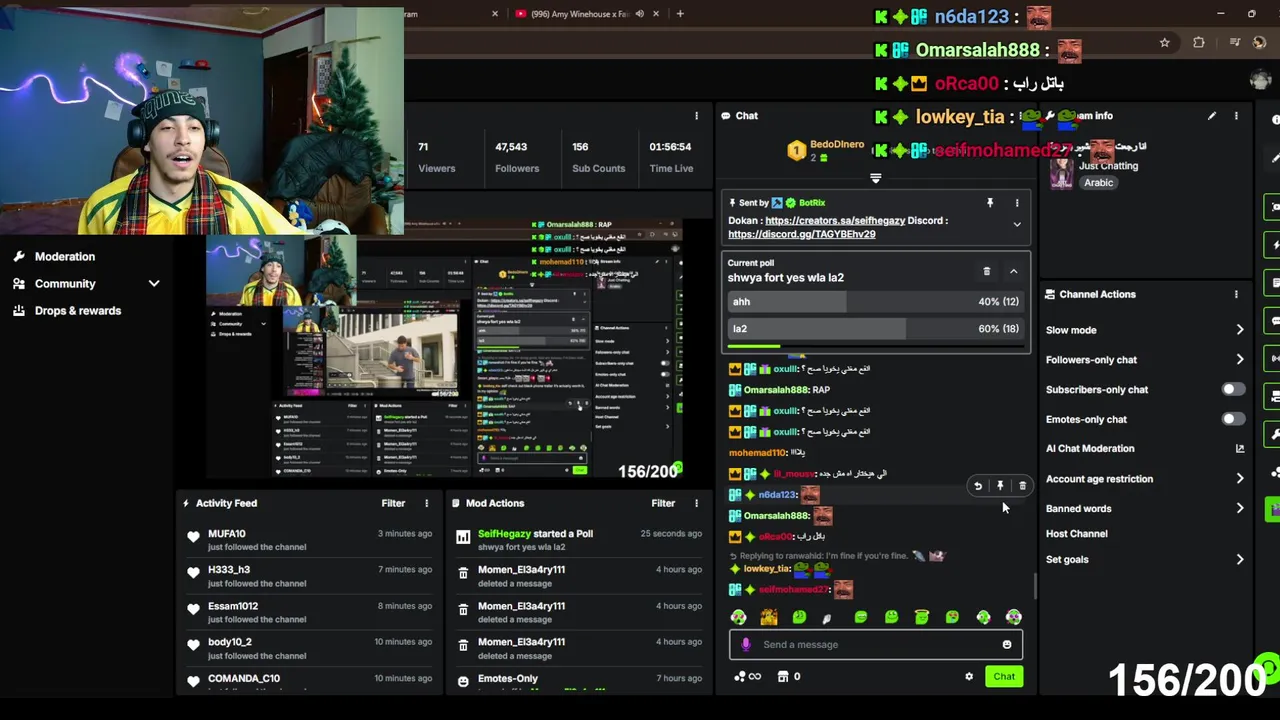Screen dimensions: 1280x720
Task: Open Drops & rewards in sidebar
Action: point(67,311)
